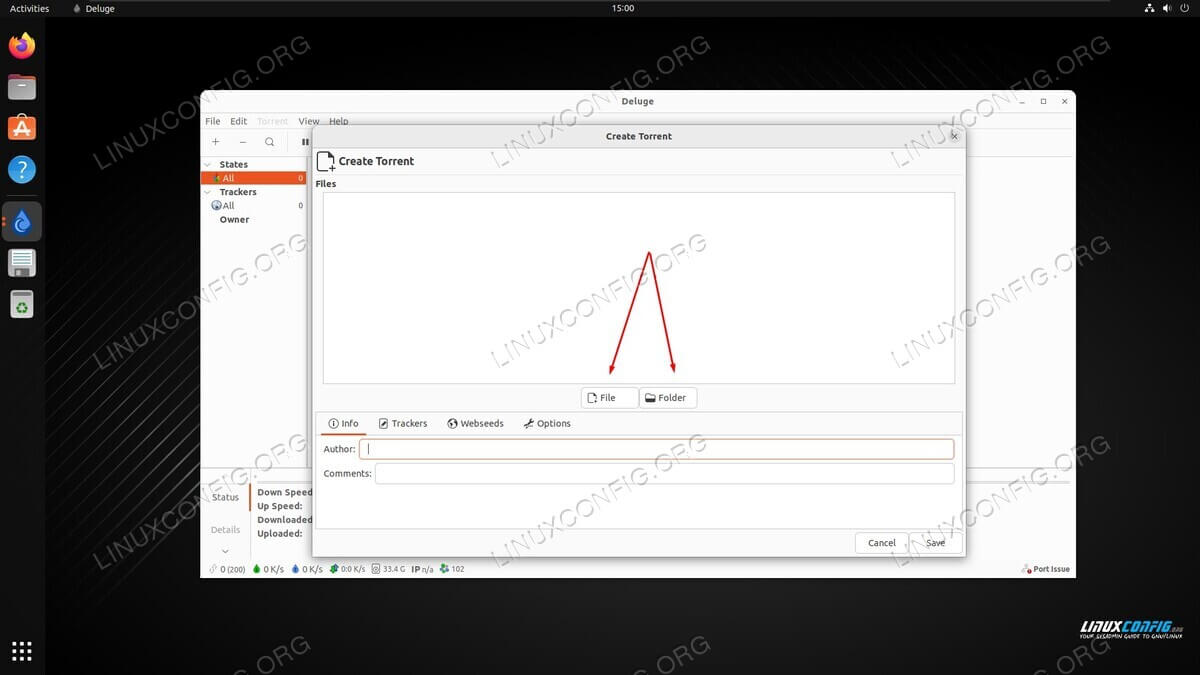
Task: Open the Options tab
Action: coord(547,424)
